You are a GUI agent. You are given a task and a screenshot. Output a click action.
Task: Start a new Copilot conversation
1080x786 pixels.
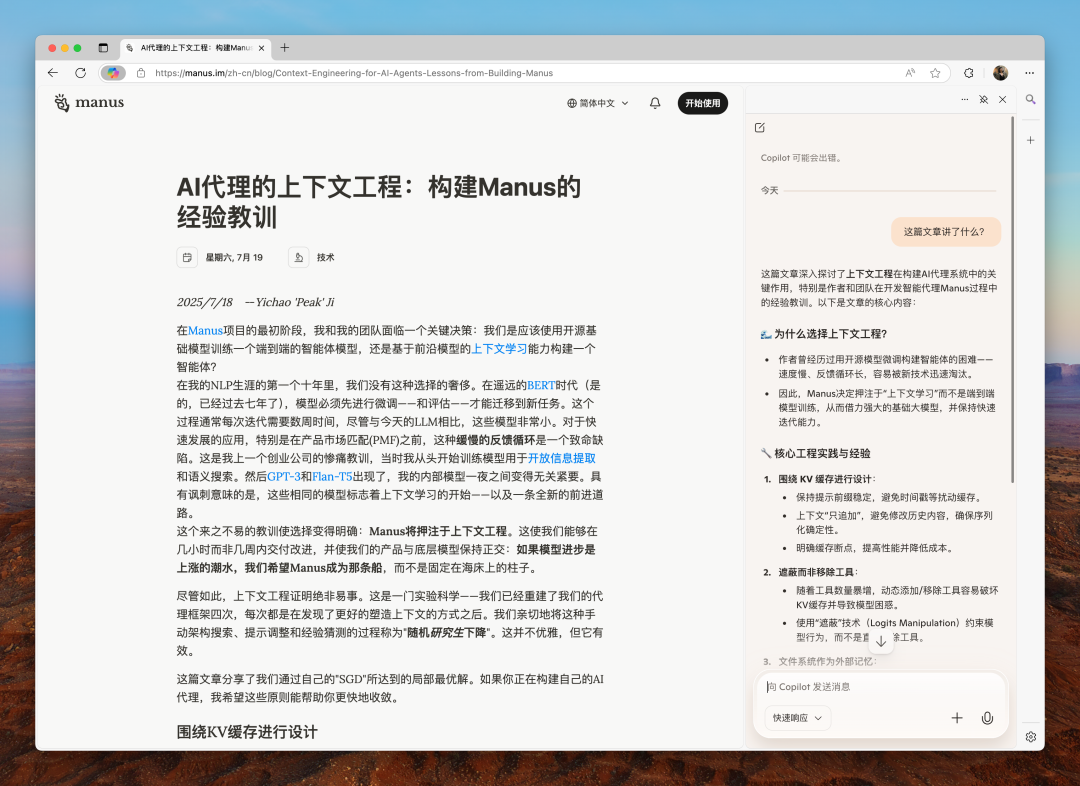click(x=761, y=127)
